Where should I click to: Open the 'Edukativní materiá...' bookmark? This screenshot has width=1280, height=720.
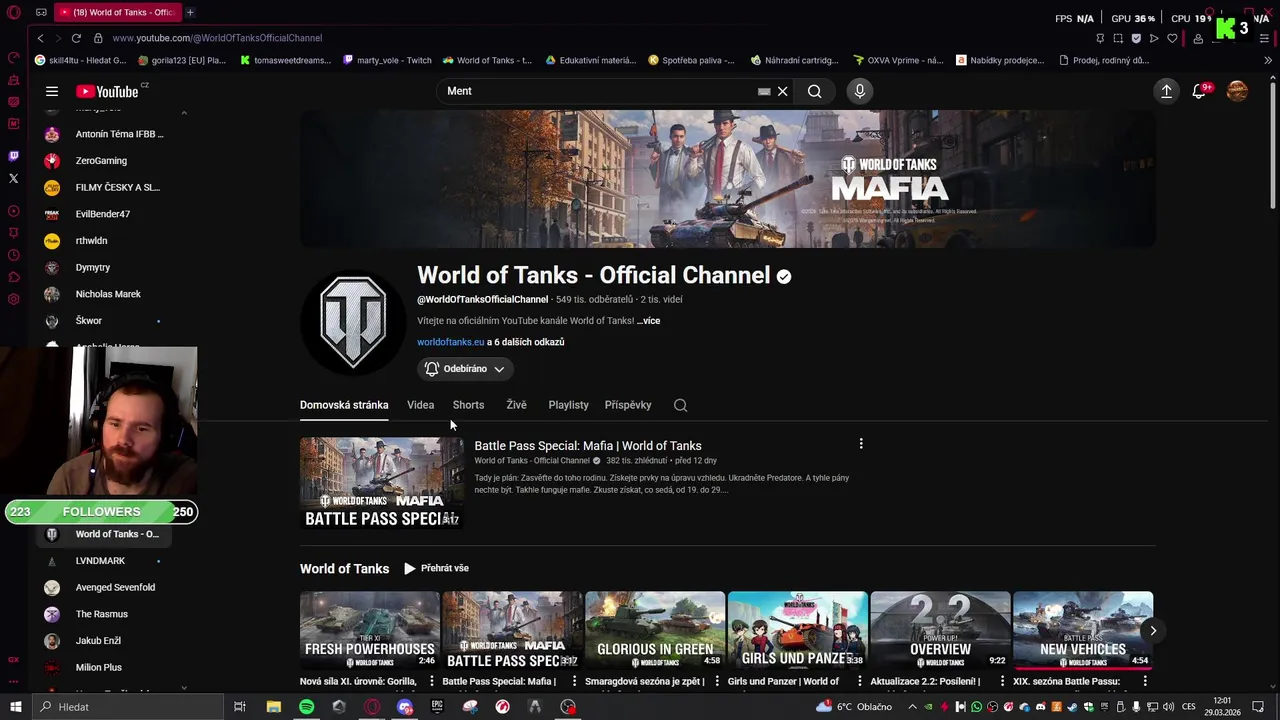pos(590,60)
